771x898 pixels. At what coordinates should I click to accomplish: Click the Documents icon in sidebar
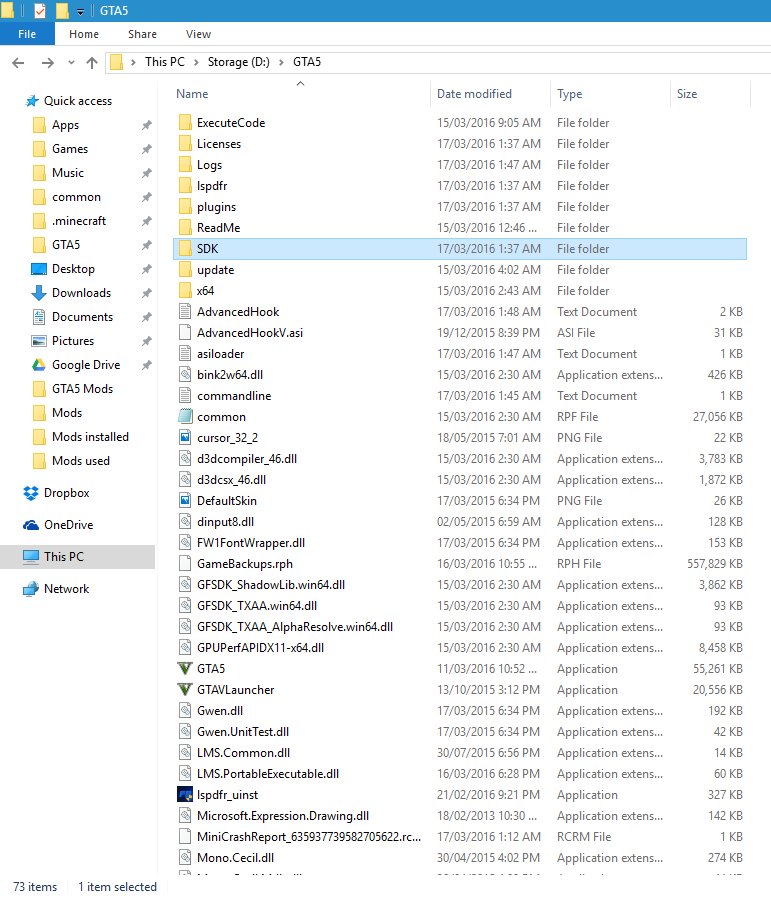click(38, 317)
